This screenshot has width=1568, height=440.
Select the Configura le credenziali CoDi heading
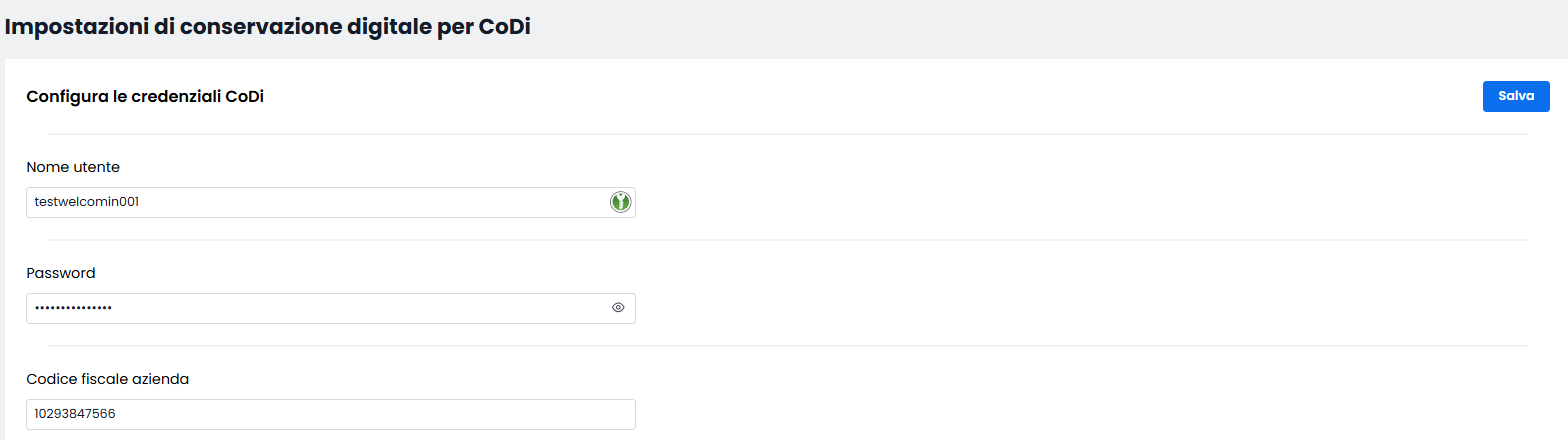click(145, 97)
